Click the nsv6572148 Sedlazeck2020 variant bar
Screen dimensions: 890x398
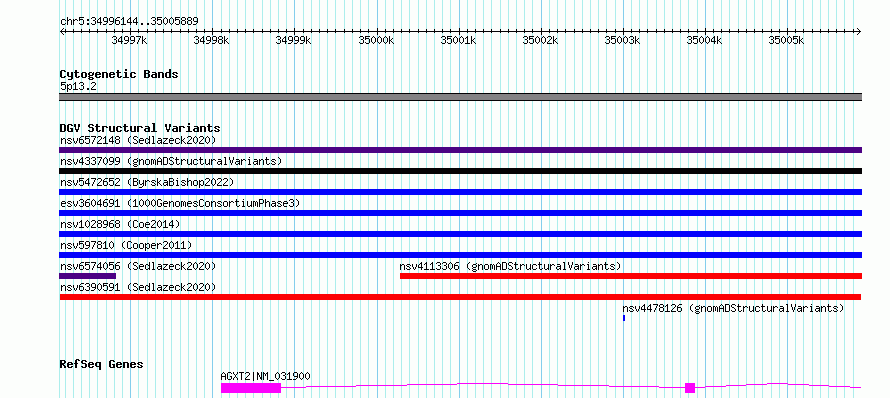tap(460, 150)
